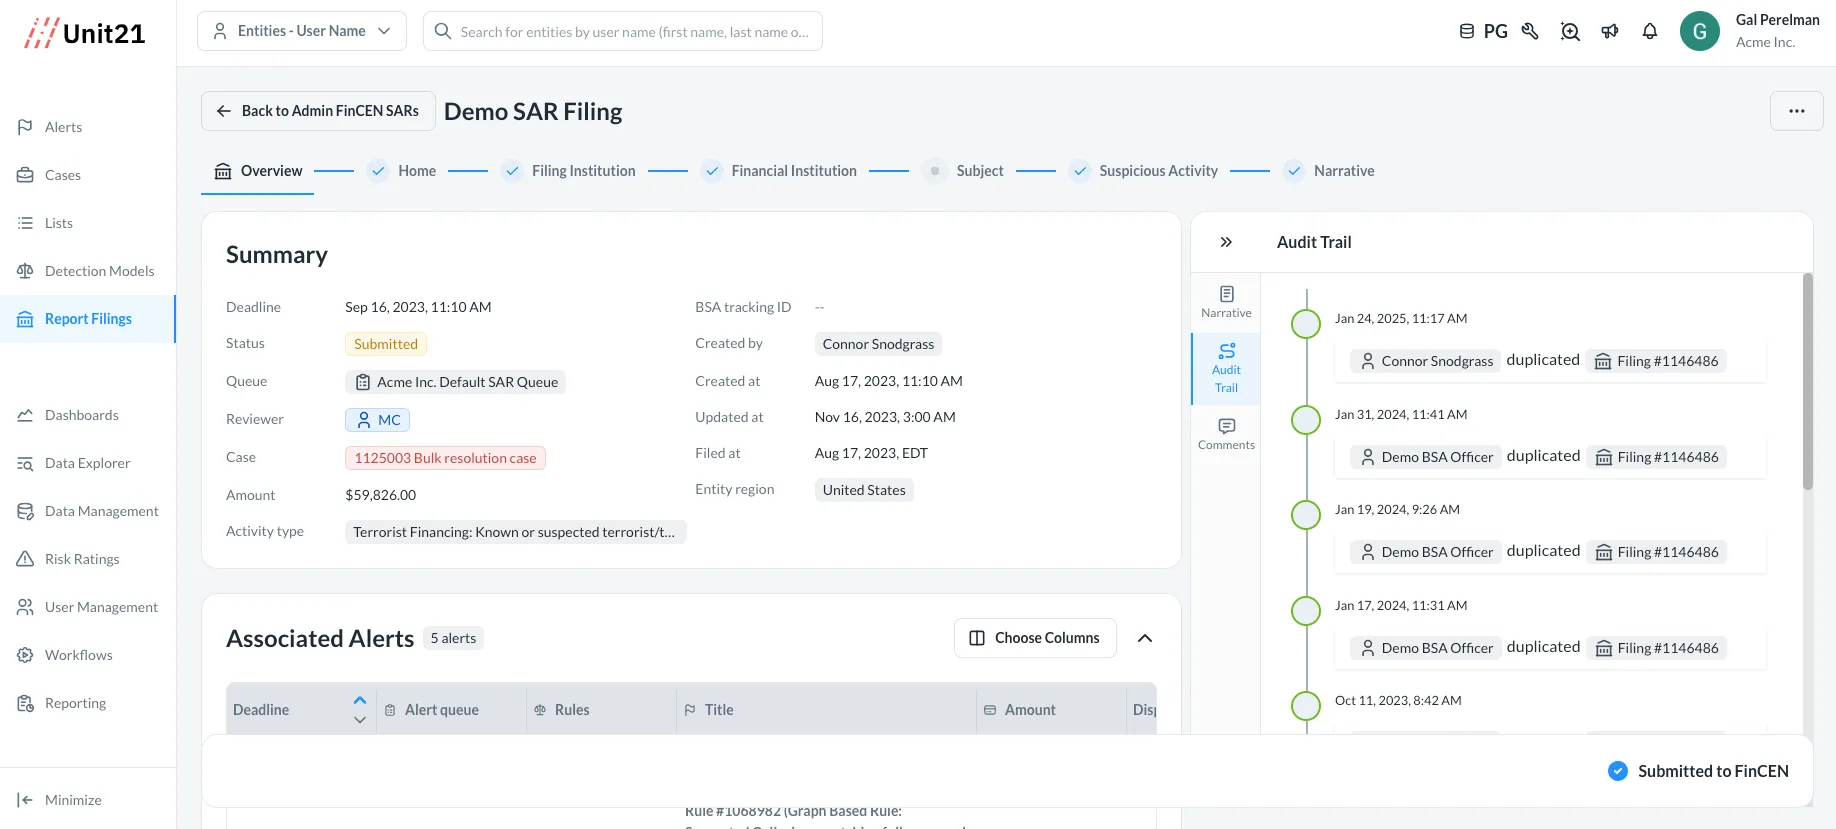Open the Audit Trail side tab
1836x829 pixels.
coord(1226,368)
